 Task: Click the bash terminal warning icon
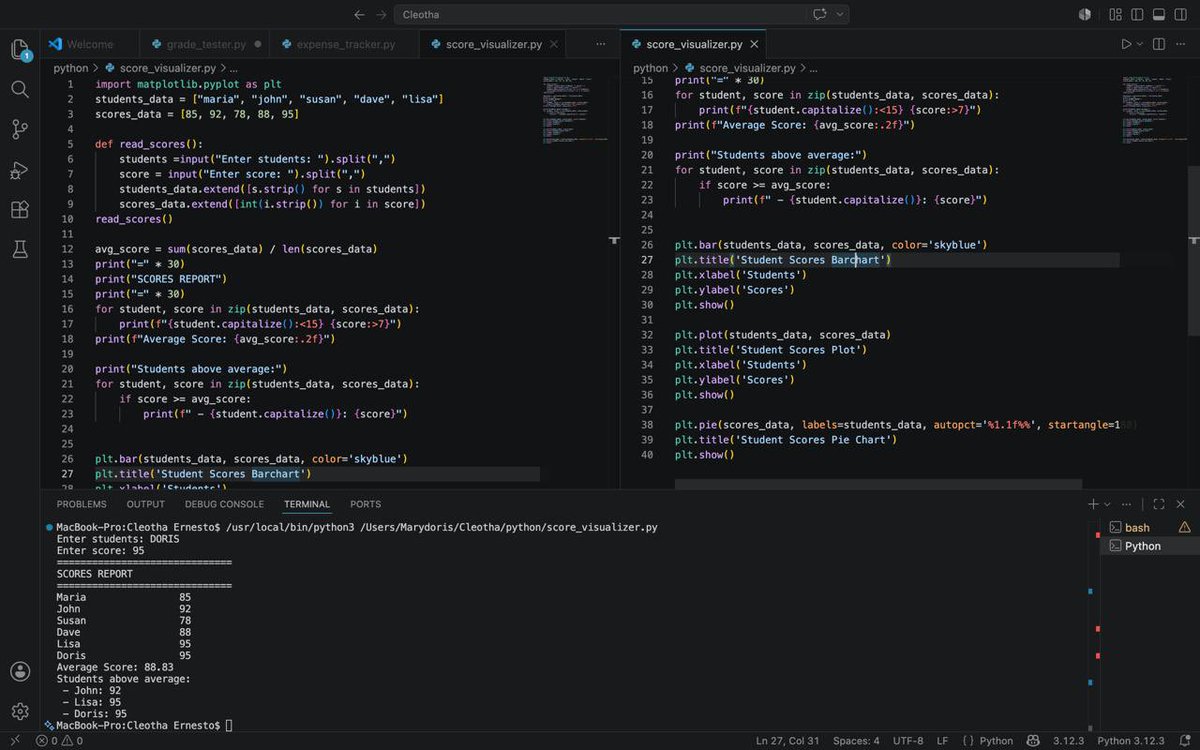(1184, 527)
